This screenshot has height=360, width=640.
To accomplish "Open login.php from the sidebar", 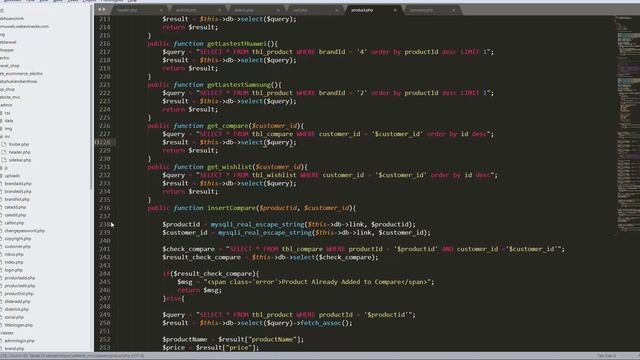I will click(x=13, y=270).
